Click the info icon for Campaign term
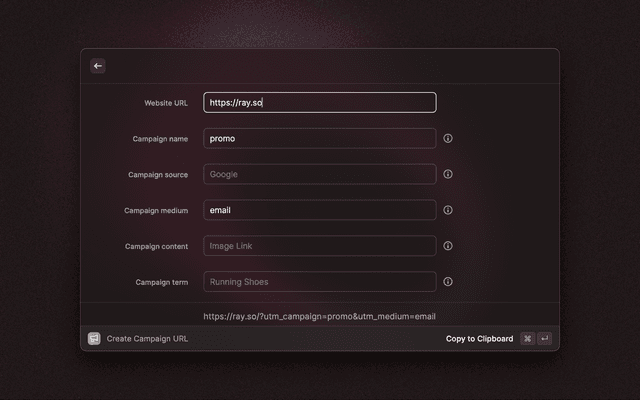The image size is (640, 400). pyautogui.click(x=448, y=282)
